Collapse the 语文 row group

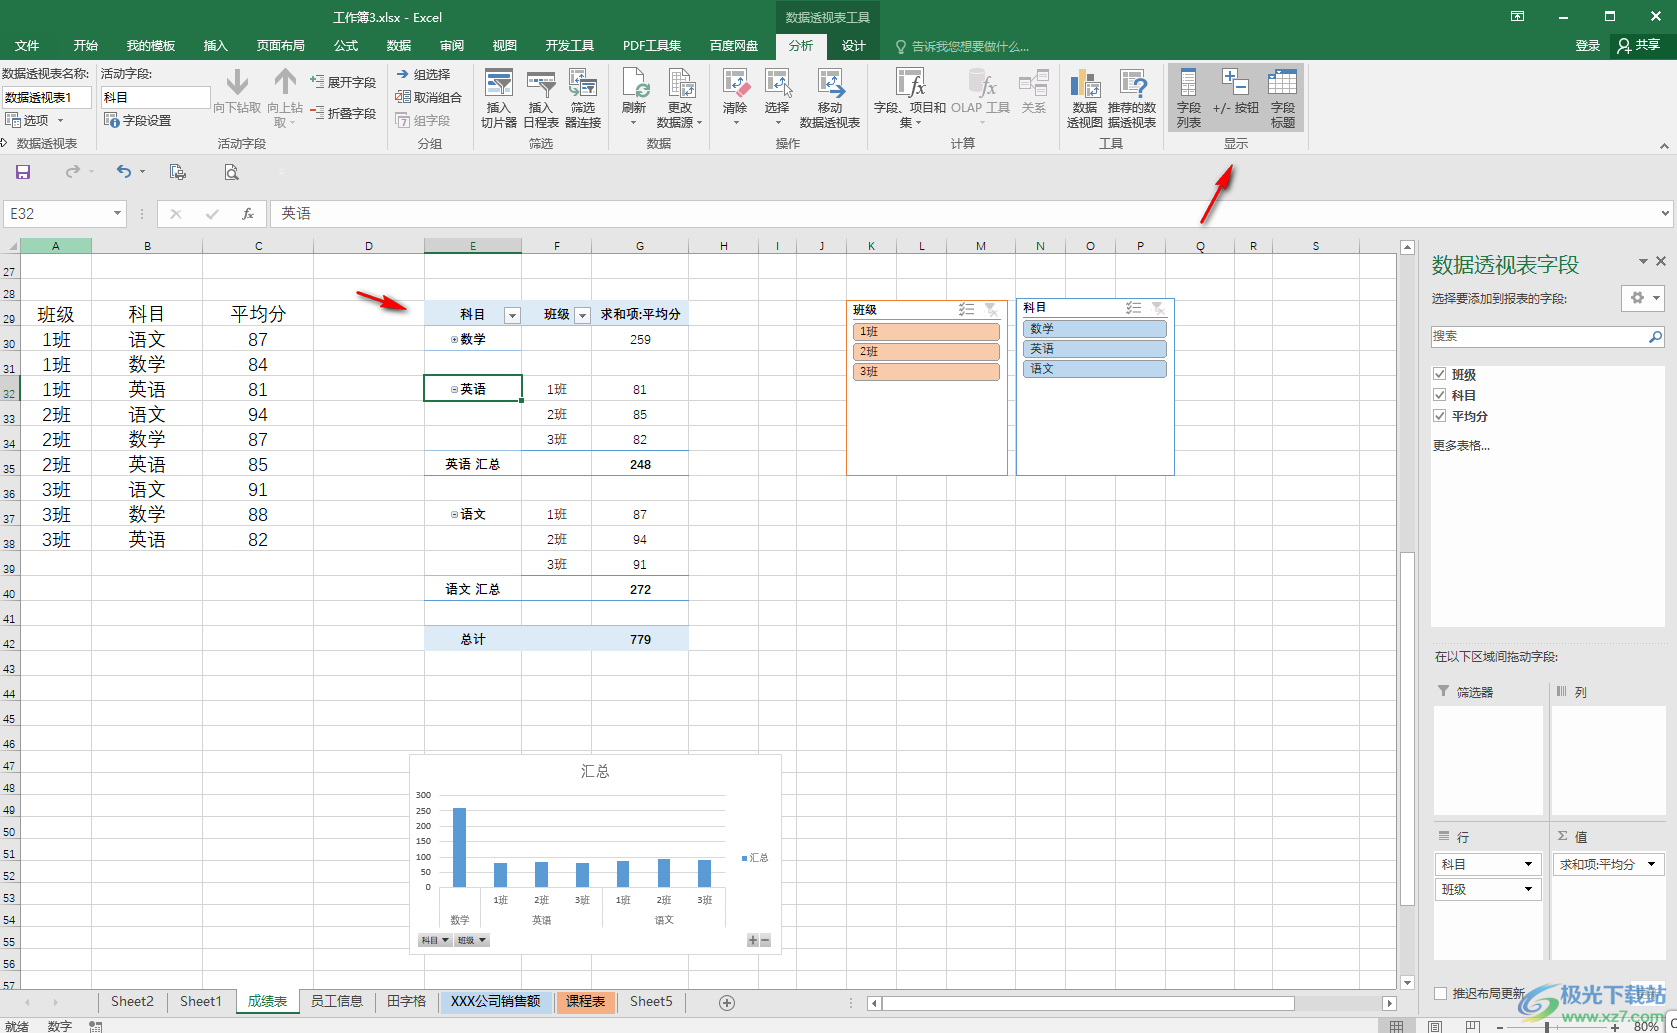454,515
